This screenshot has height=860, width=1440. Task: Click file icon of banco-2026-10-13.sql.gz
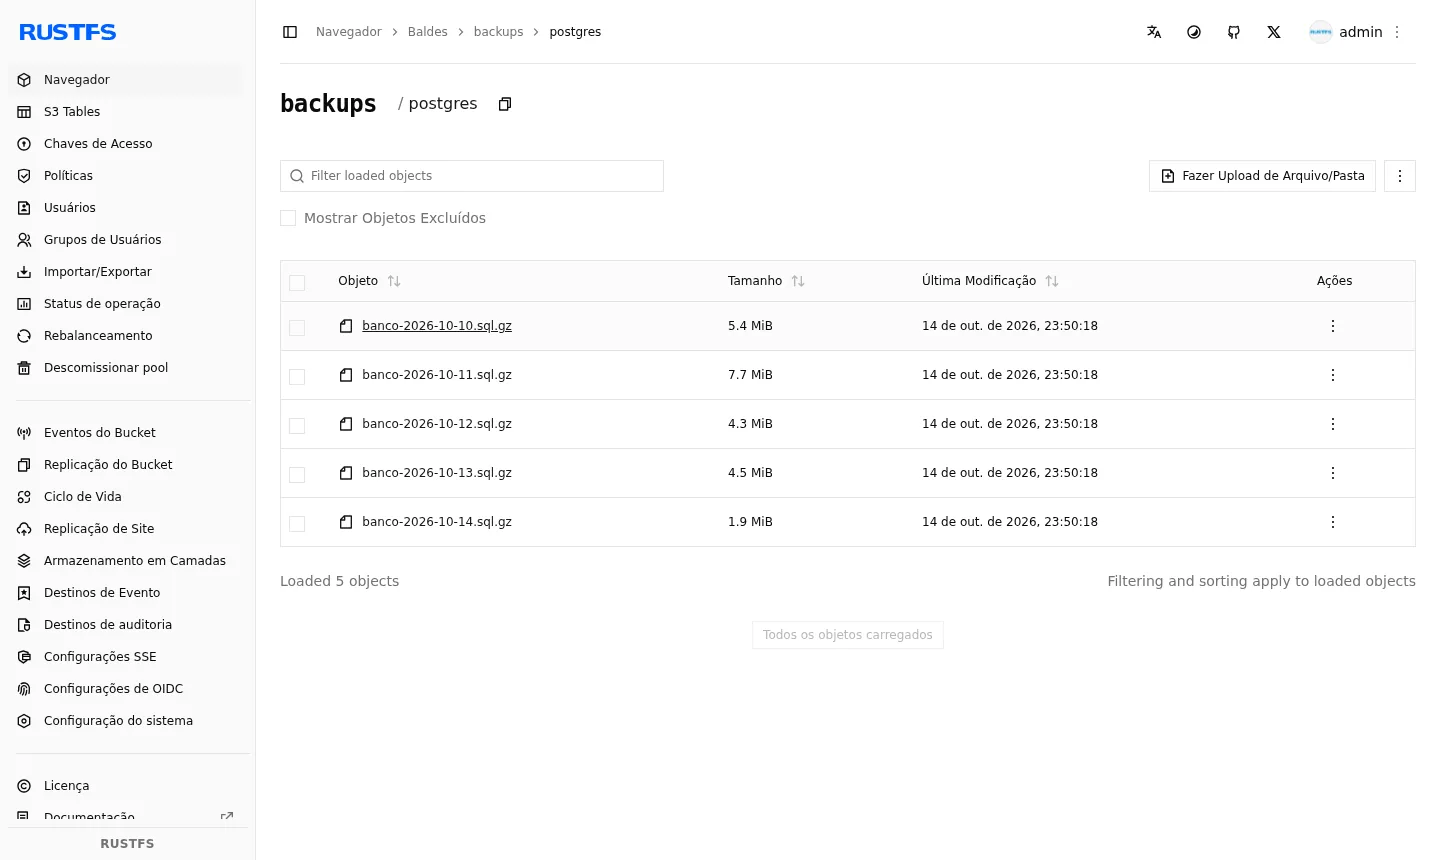coord(346,473)
